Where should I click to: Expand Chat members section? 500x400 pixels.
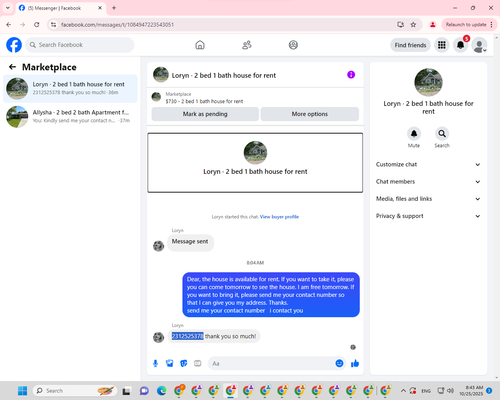click(x=428, y=182)
